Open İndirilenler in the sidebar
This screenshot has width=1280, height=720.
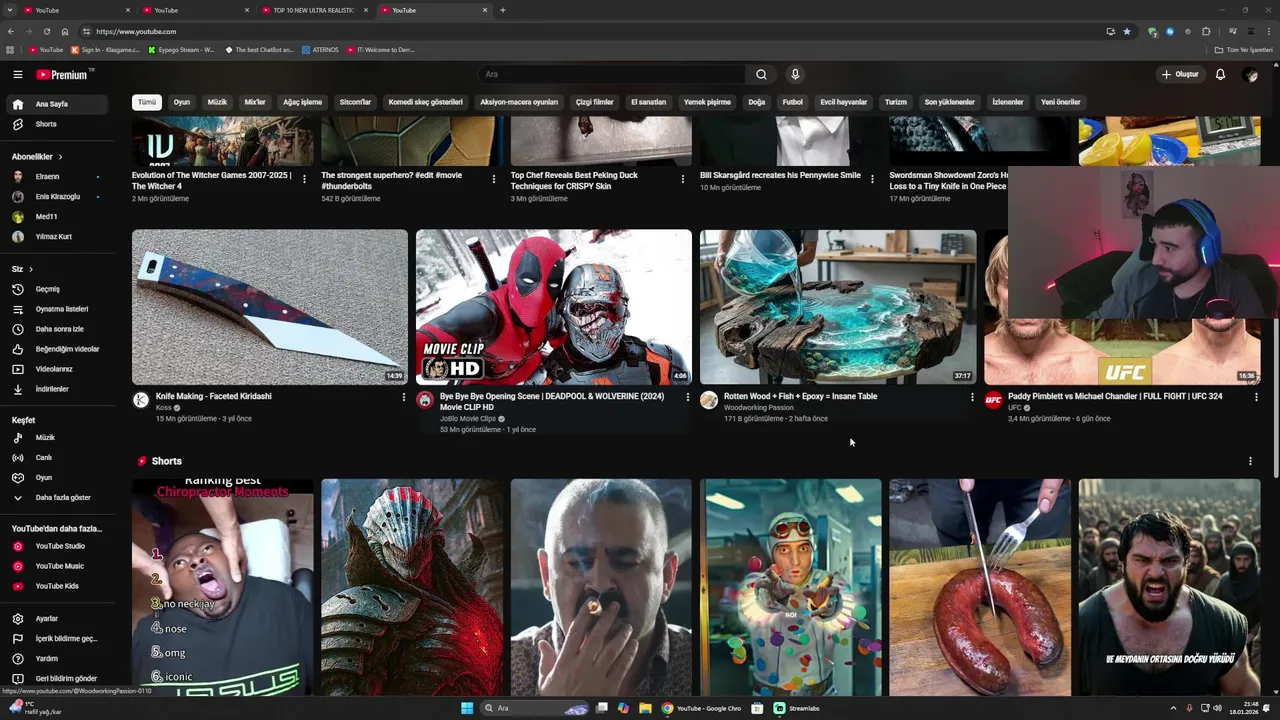[58, 389]
